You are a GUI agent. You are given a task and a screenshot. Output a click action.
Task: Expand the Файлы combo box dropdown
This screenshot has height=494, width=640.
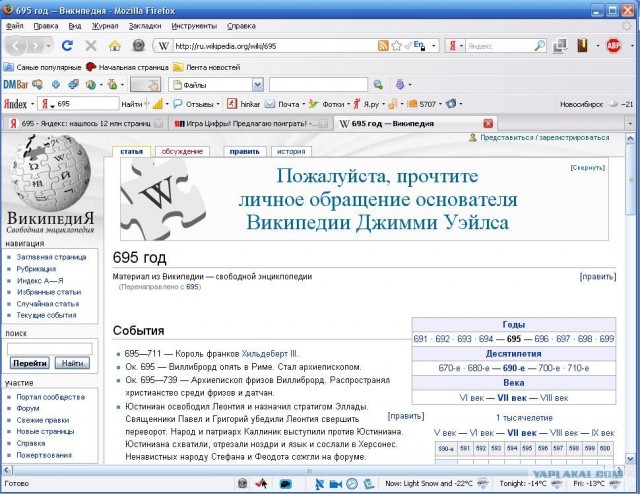(x=258, y=85)
